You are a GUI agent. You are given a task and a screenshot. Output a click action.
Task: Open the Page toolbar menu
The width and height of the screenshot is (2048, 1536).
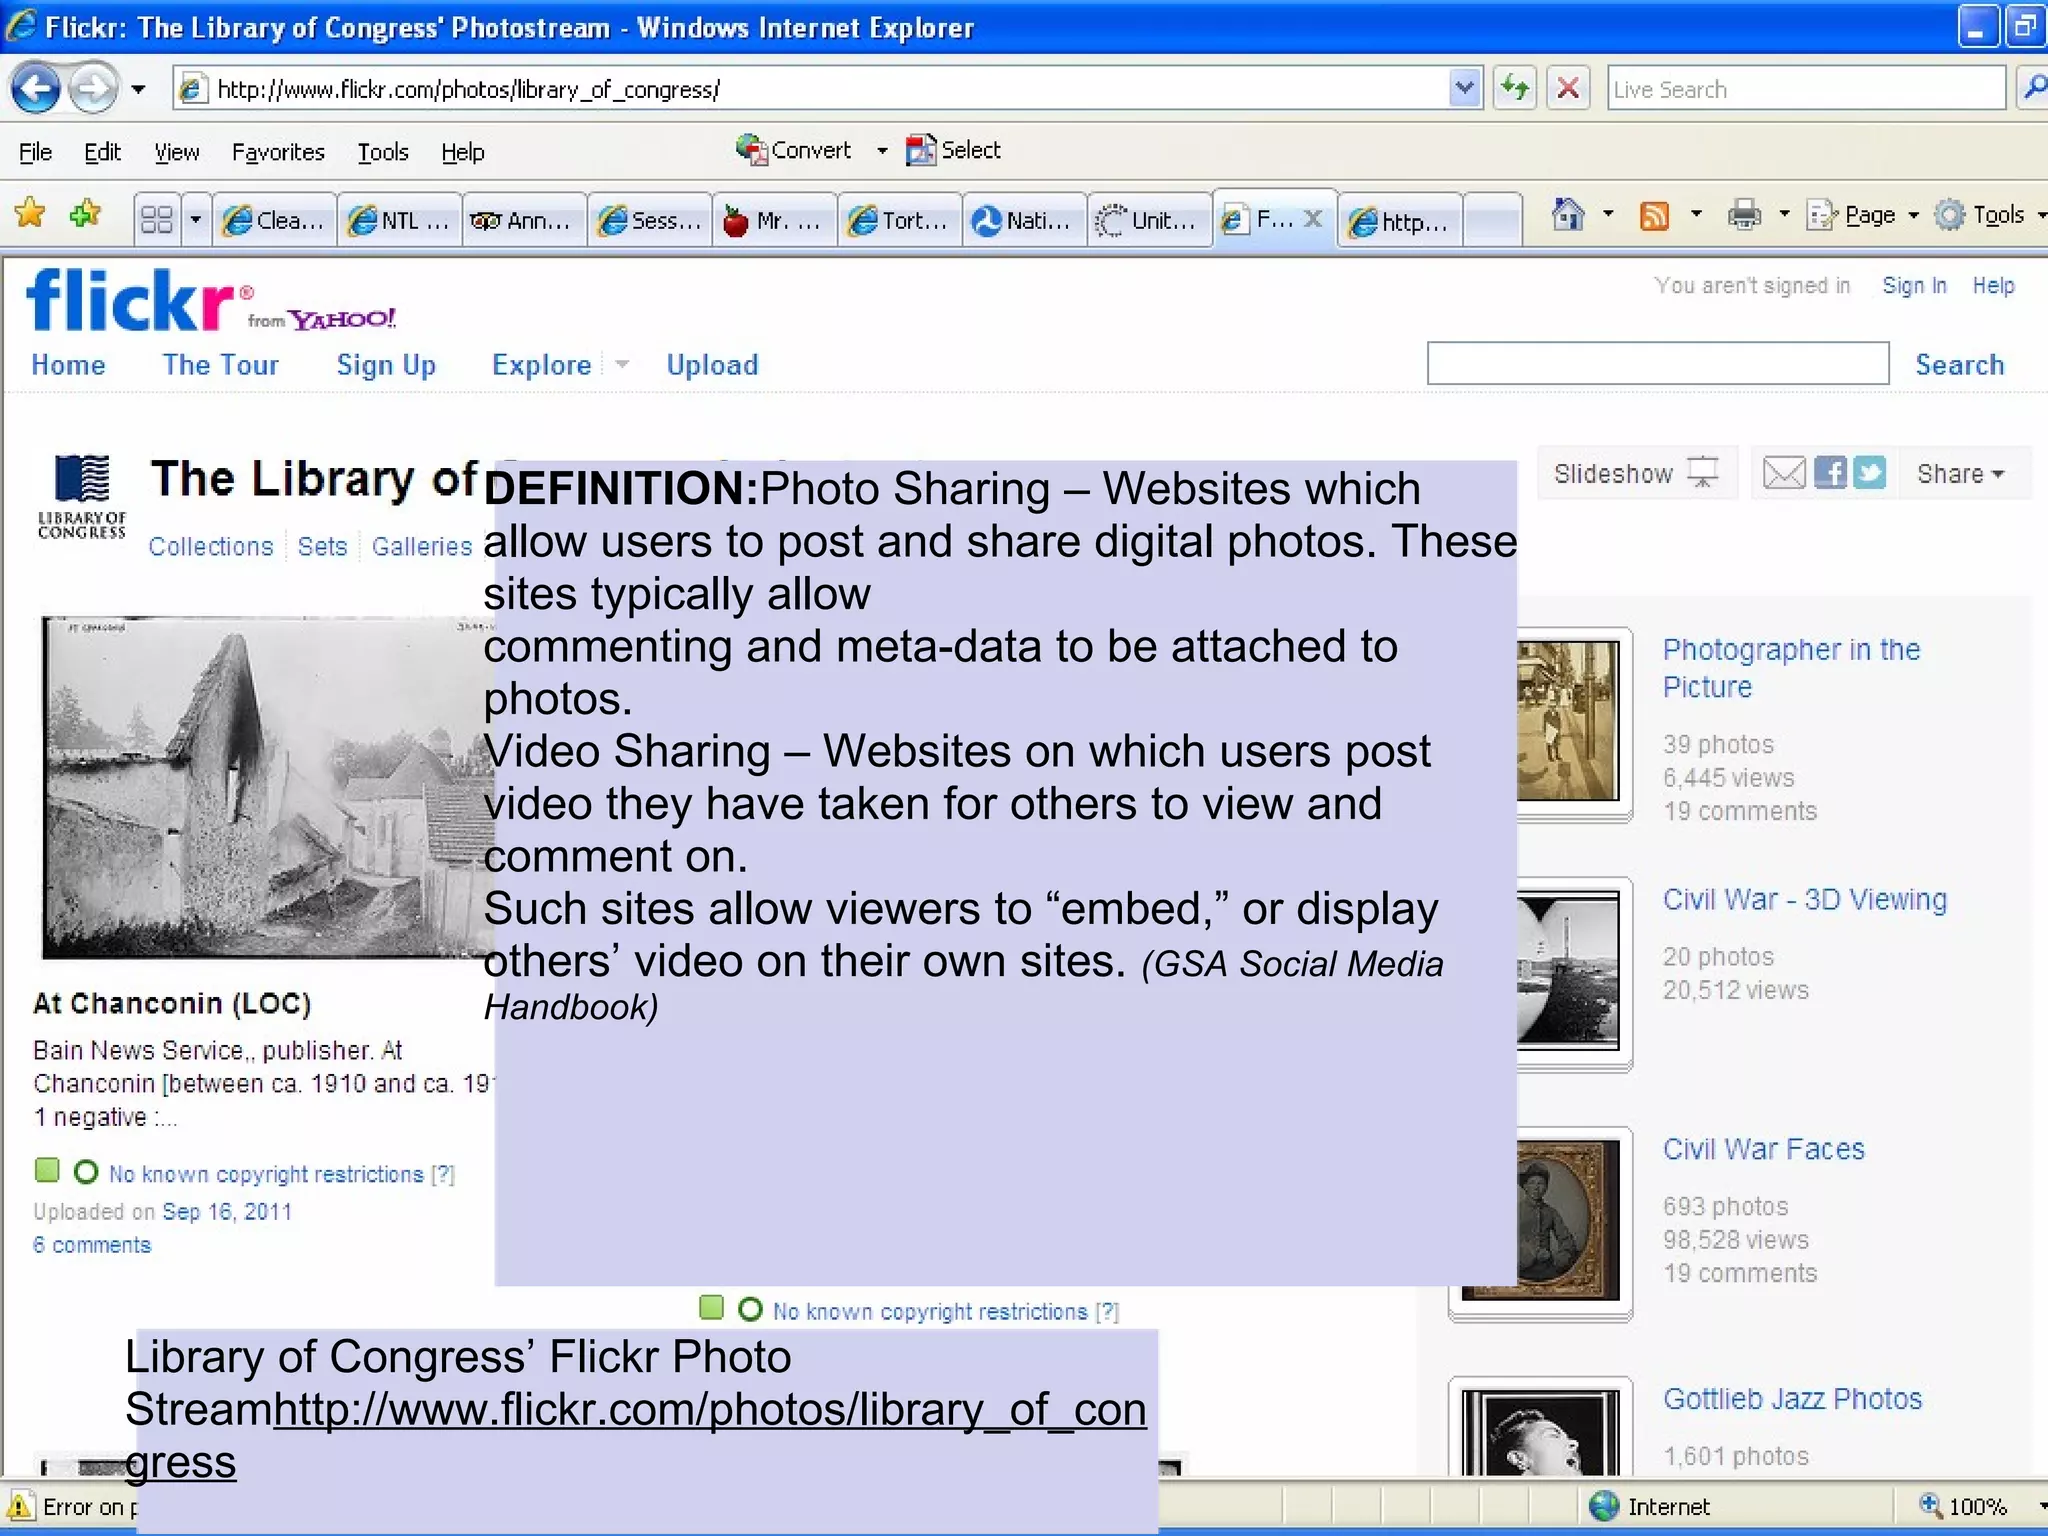pos(1863,215)
